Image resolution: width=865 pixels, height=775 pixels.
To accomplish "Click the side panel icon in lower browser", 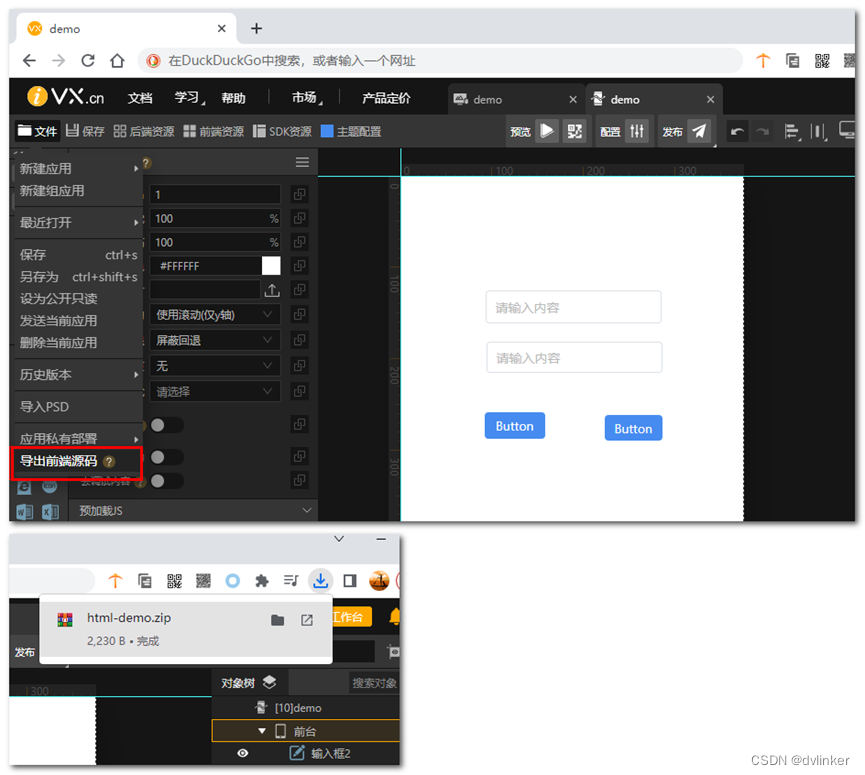I will pyautogui.click(x=349, y=580).
